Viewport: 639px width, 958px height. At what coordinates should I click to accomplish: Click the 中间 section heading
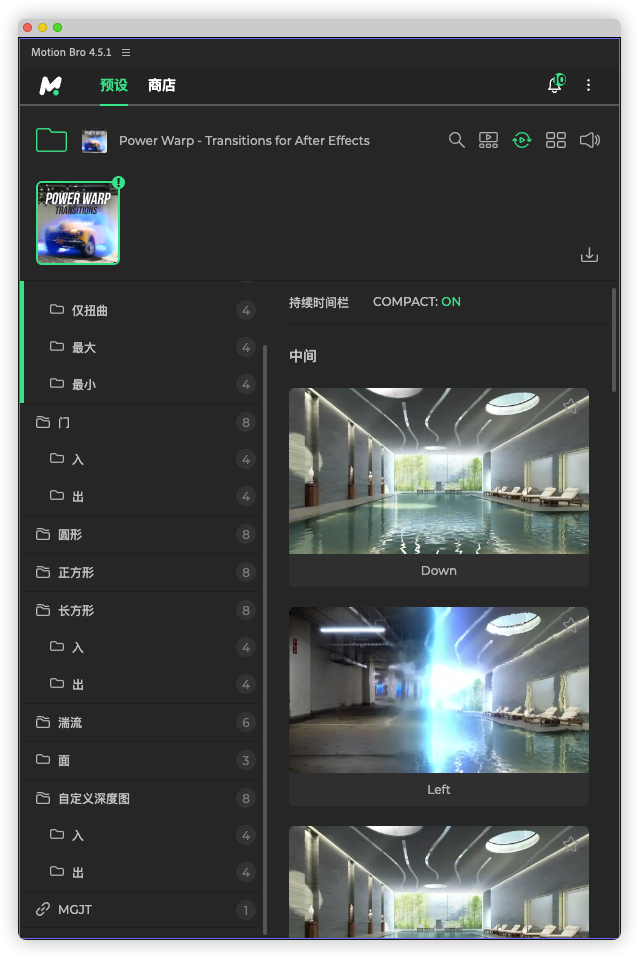coord(303,356)
